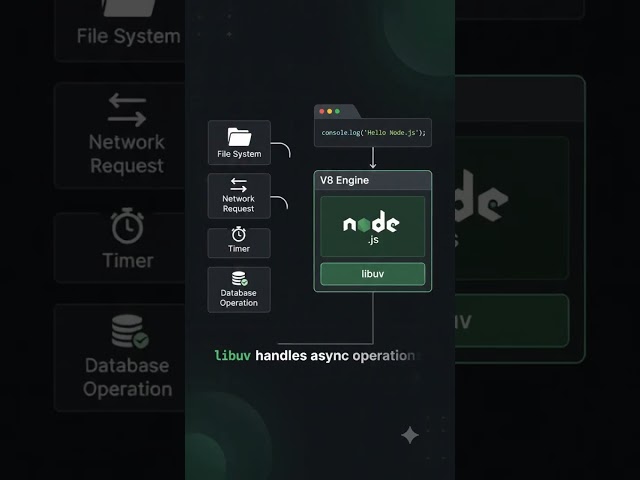
Task: Click the small 'Network Request' label in center diagram
Action: 238,204
